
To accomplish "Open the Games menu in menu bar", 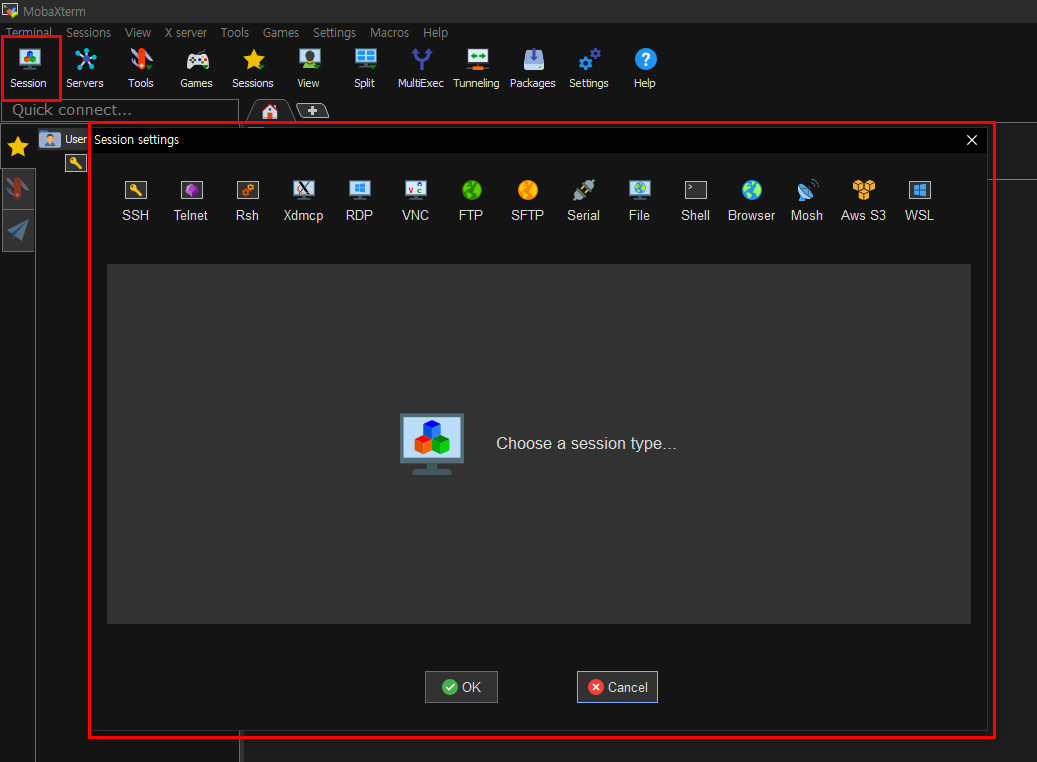I will coord(280,32).
